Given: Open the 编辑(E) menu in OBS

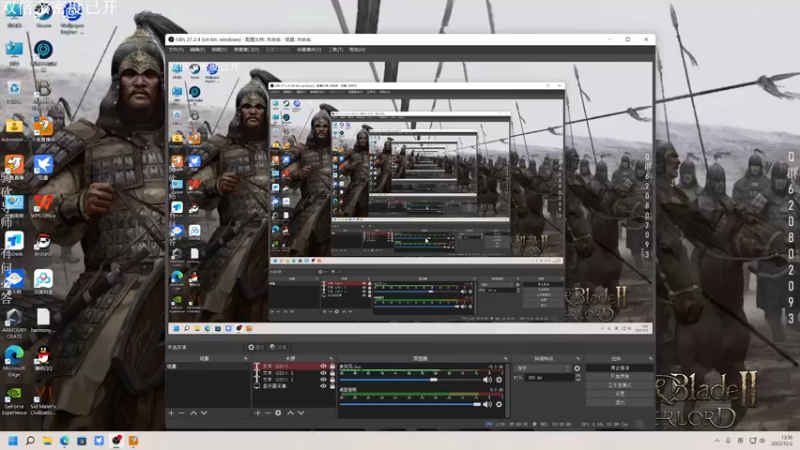Looking at the screenshot, I should pyautogui.click(x=197, y=49).
